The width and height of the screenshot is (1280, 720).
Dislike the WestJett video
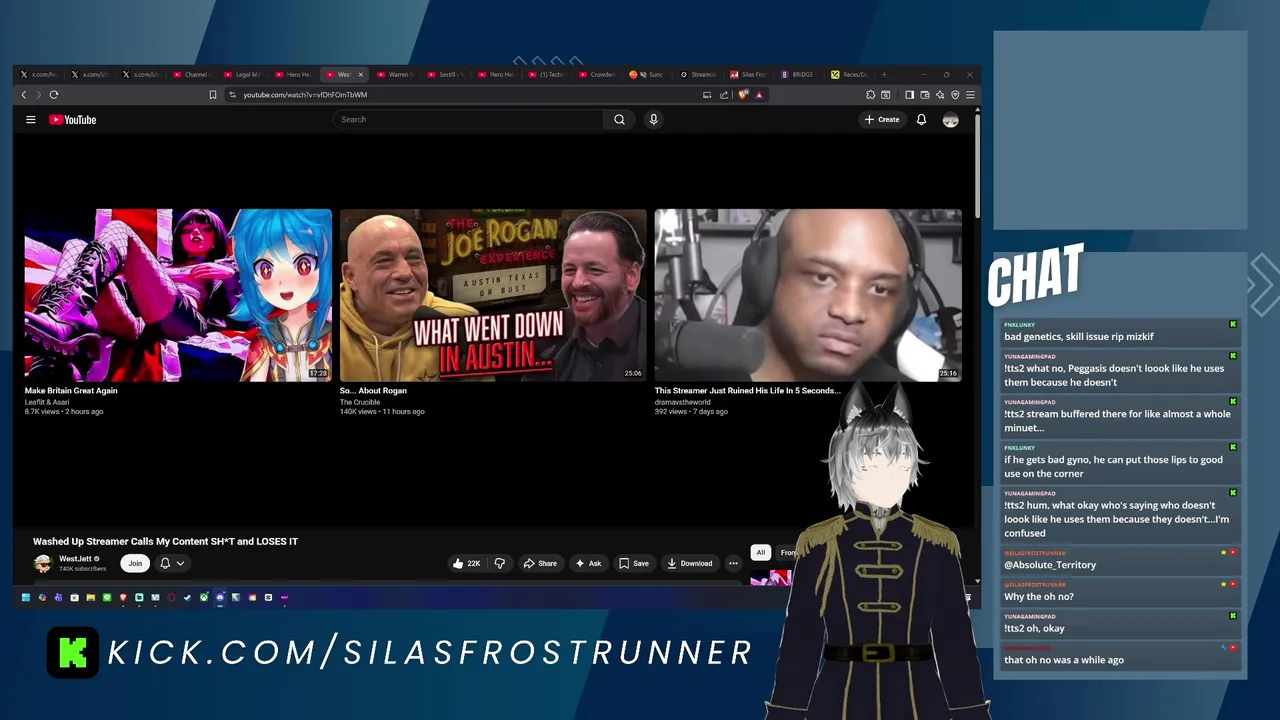point(500,563)
